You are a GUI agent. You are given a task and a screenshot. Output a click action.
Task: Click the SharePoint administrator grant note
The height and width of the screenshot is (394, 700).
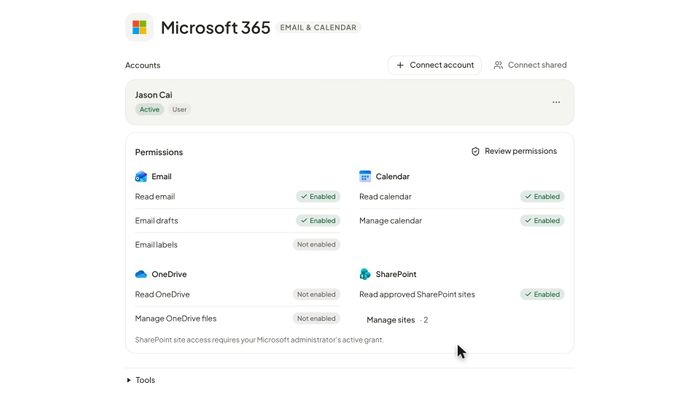259,340
